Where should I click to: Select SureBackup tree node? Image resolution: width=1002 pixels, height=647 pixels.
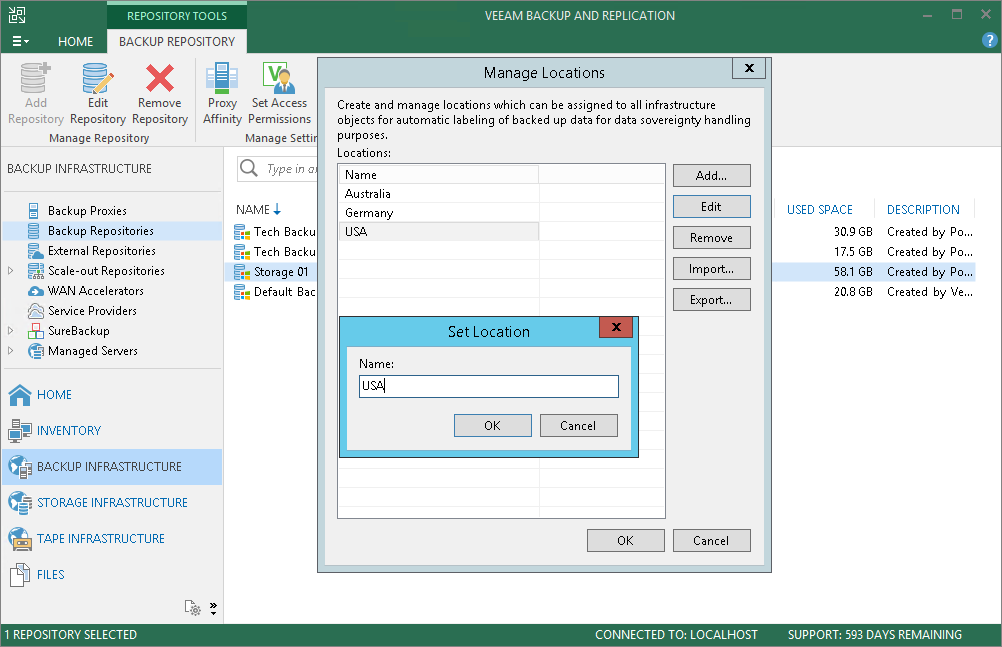[79, 331]
